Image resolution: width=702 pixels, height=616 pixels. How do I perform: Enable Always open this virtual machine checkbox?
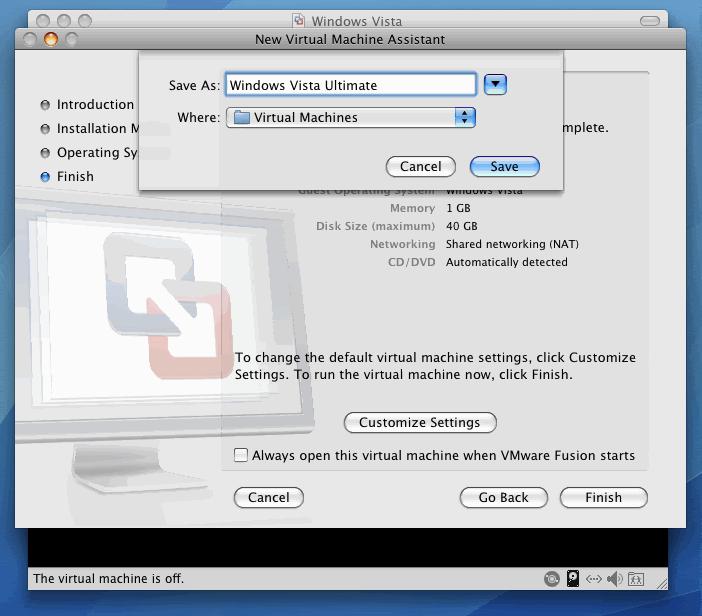click(240, 455)
